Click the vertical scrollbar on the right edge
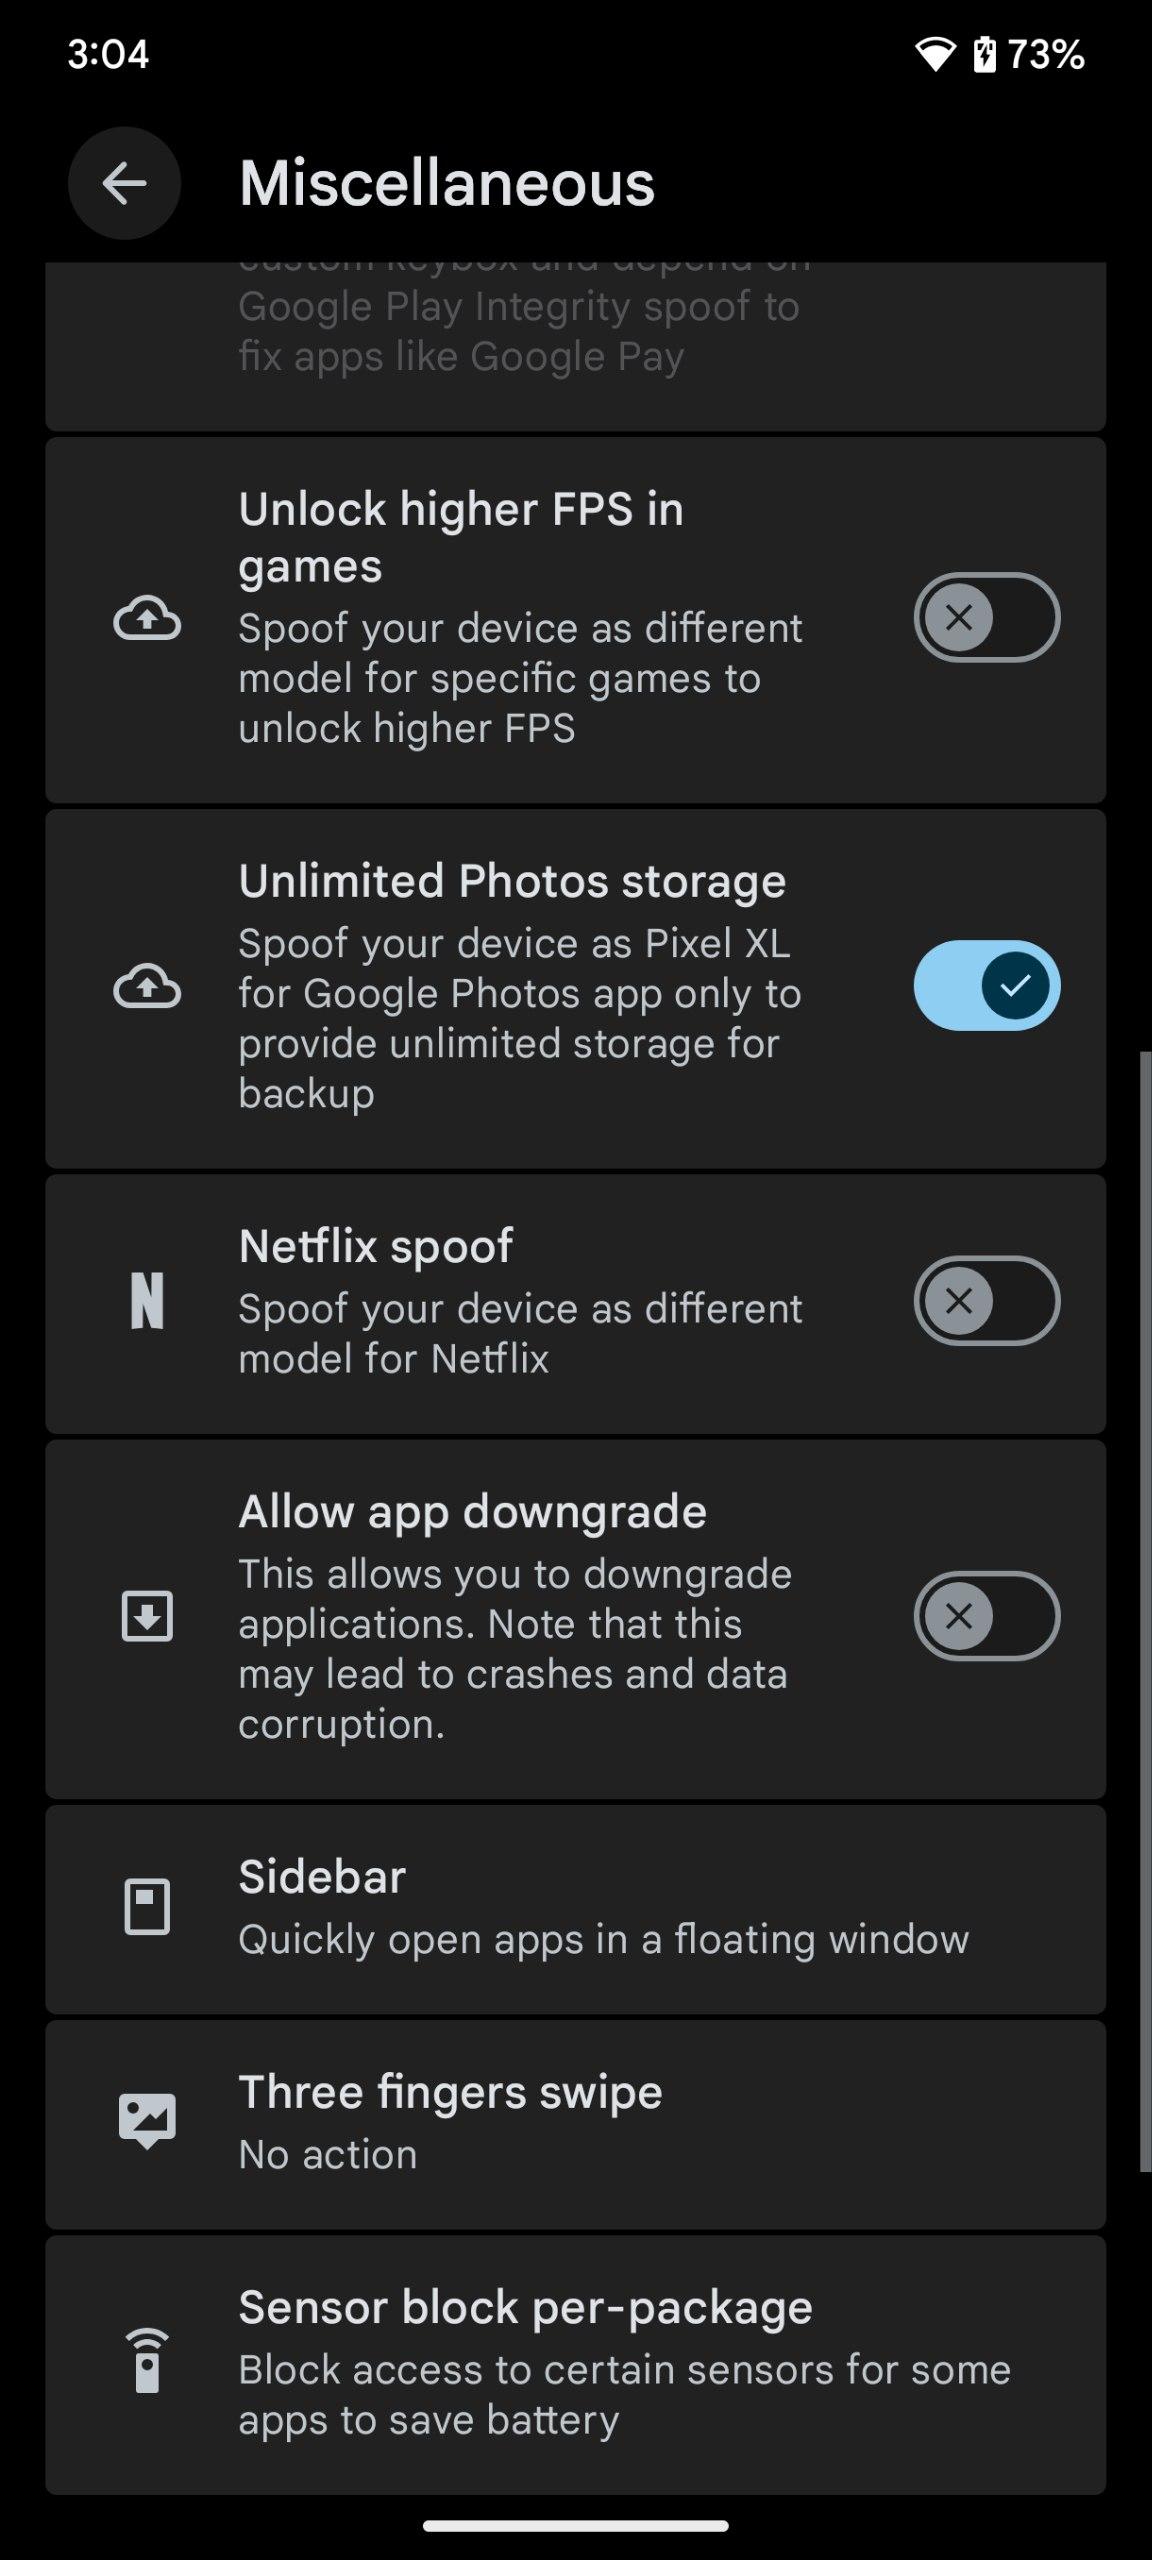This screenshot has width=1152, height=2560. pyautogui.click(x=1145, y=1610)
